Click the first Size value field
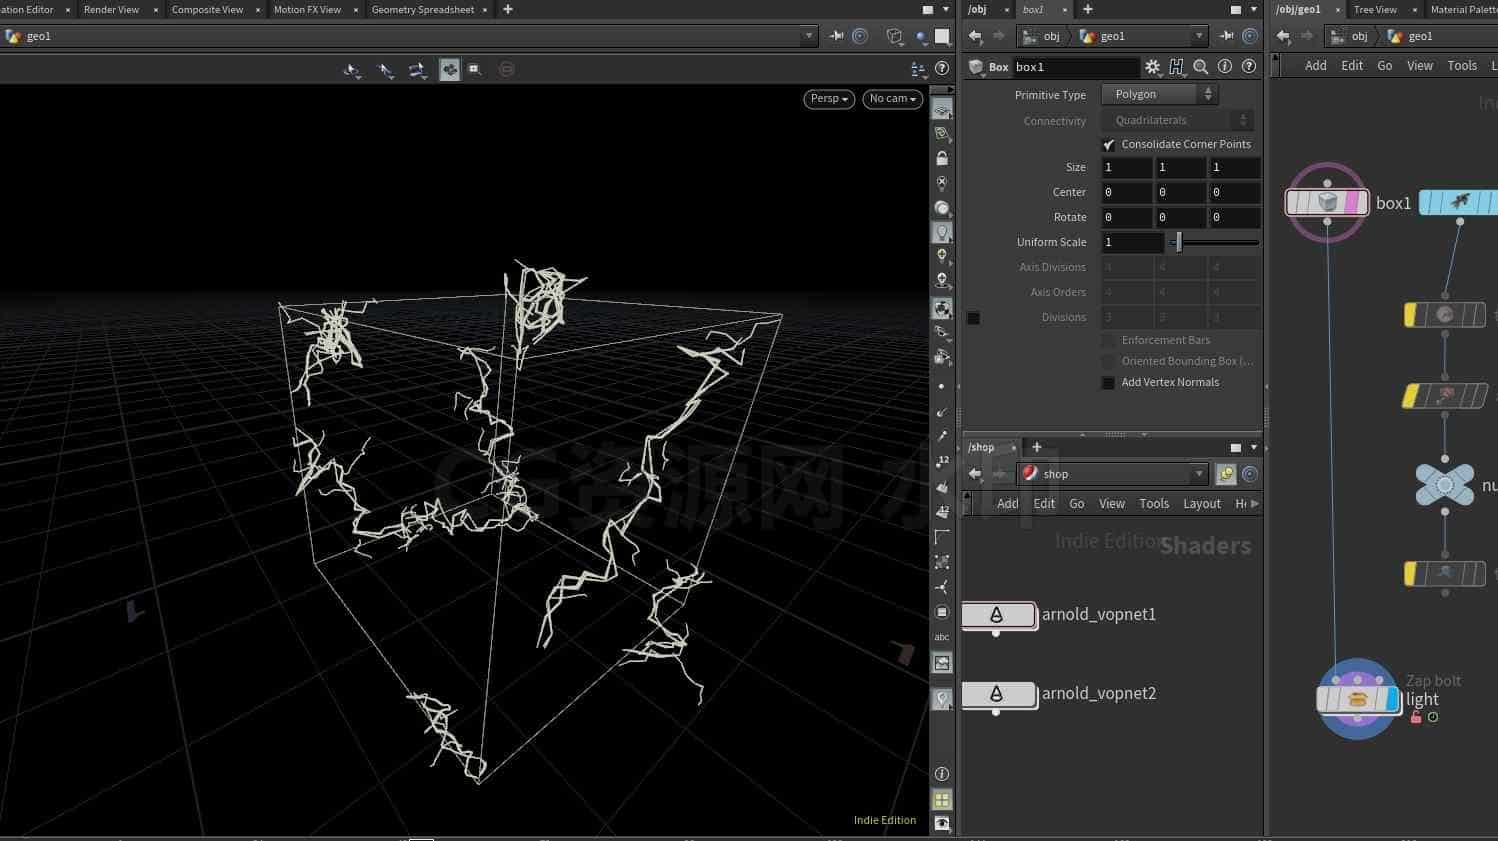1498x841 pixels. pos(1127,168)
